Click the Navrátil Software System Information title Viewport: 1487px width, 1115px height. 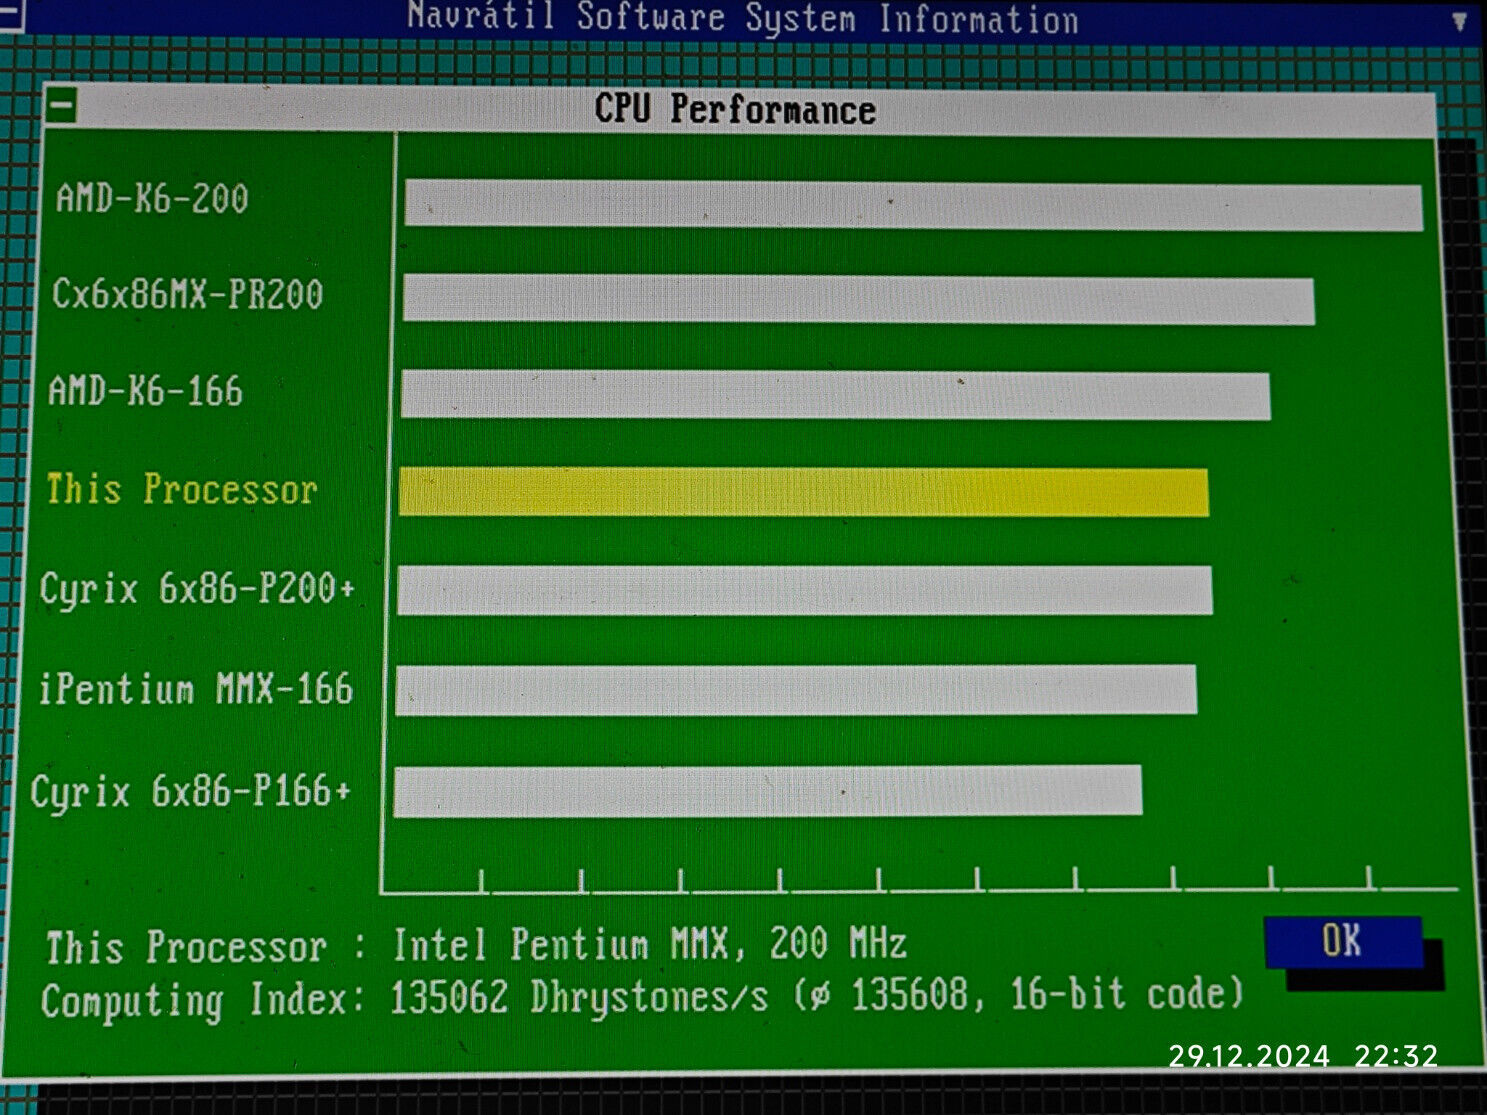click(743, 19)
